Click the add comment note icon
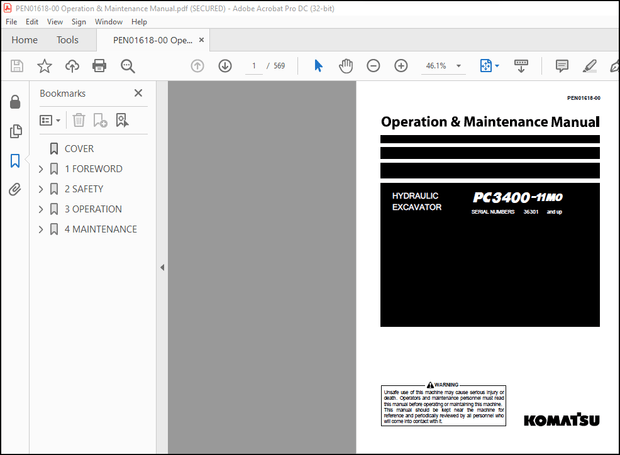Image resolution: width=620 pixels, height=455 pixels. click(x=562, y=66)
